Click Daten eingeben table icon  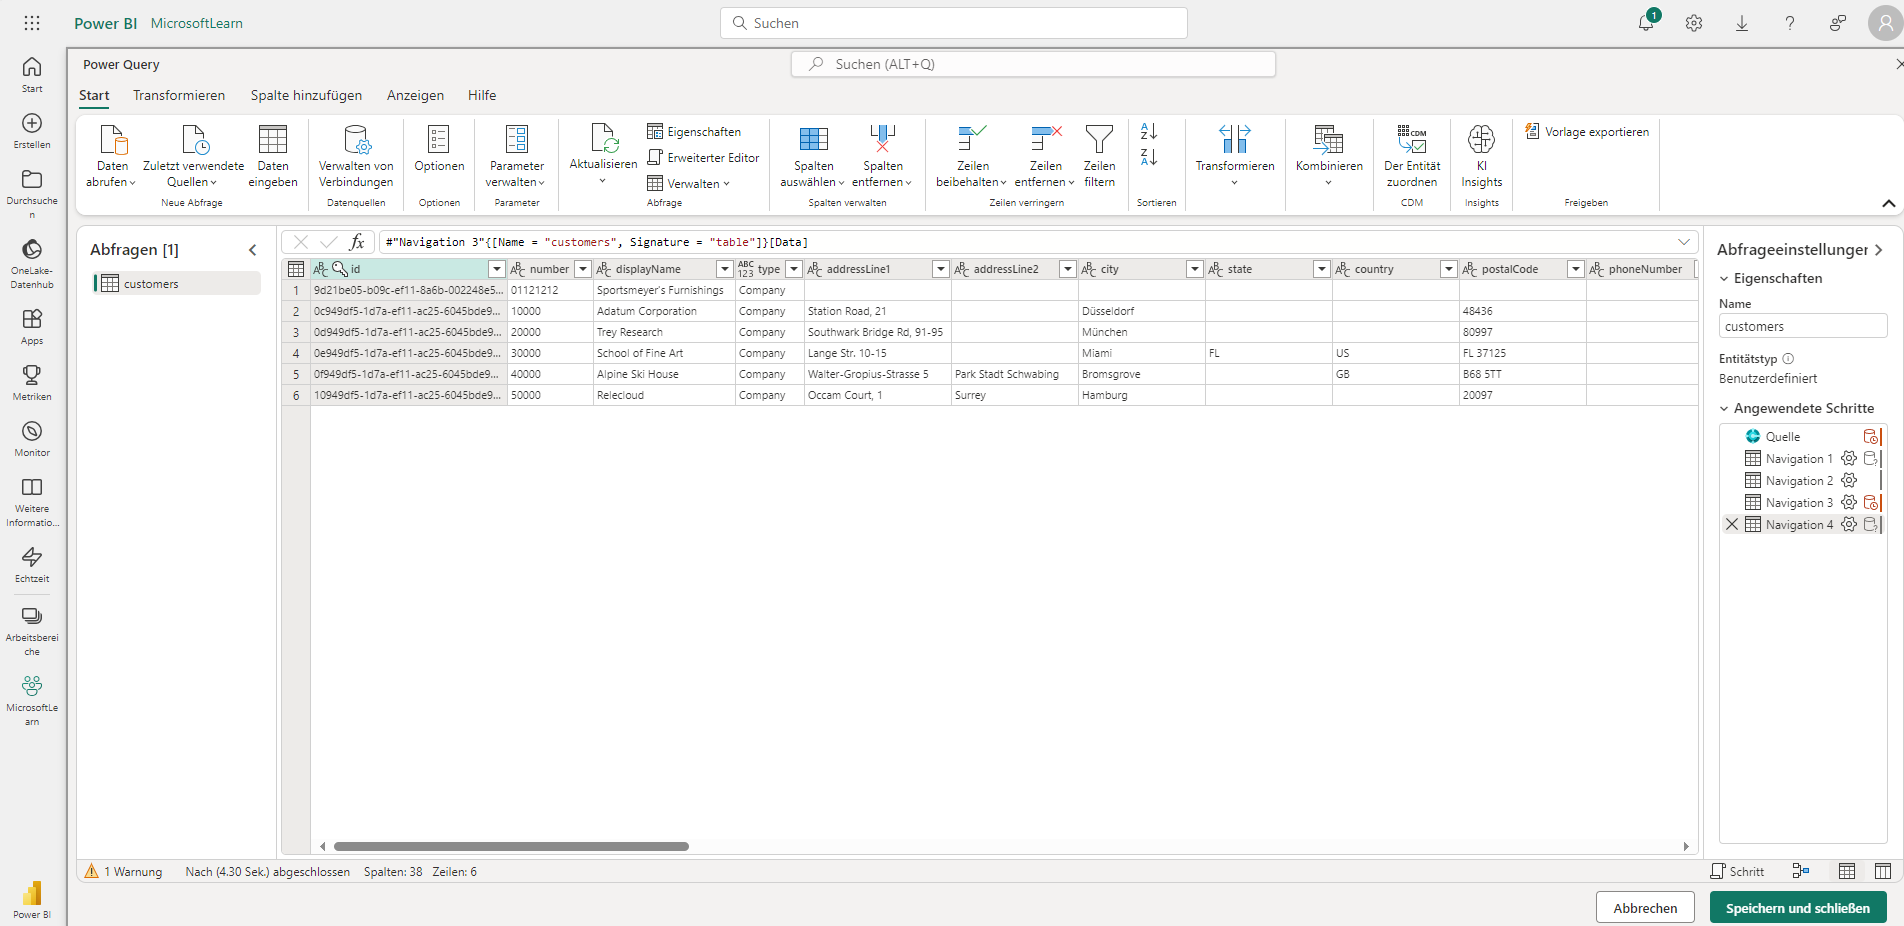(273, 139)
